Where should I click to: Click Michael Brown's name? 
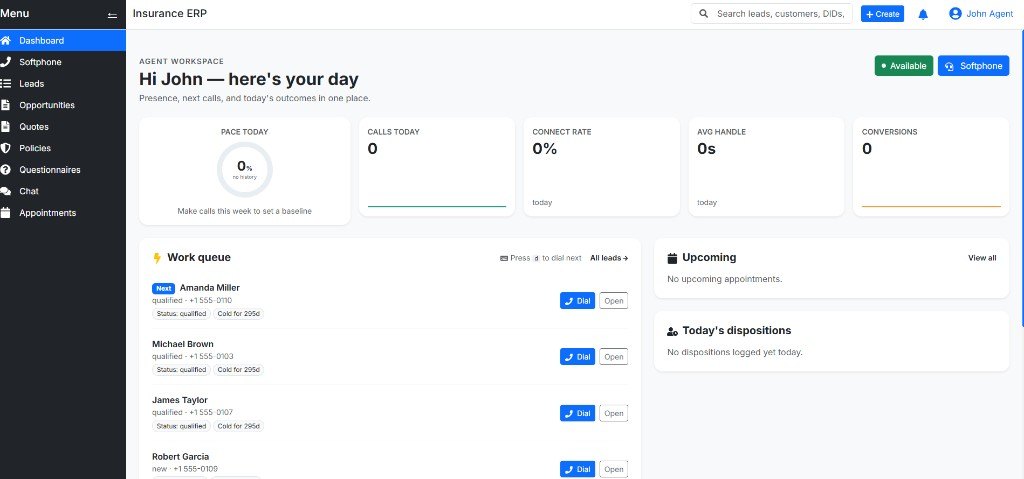183,344
